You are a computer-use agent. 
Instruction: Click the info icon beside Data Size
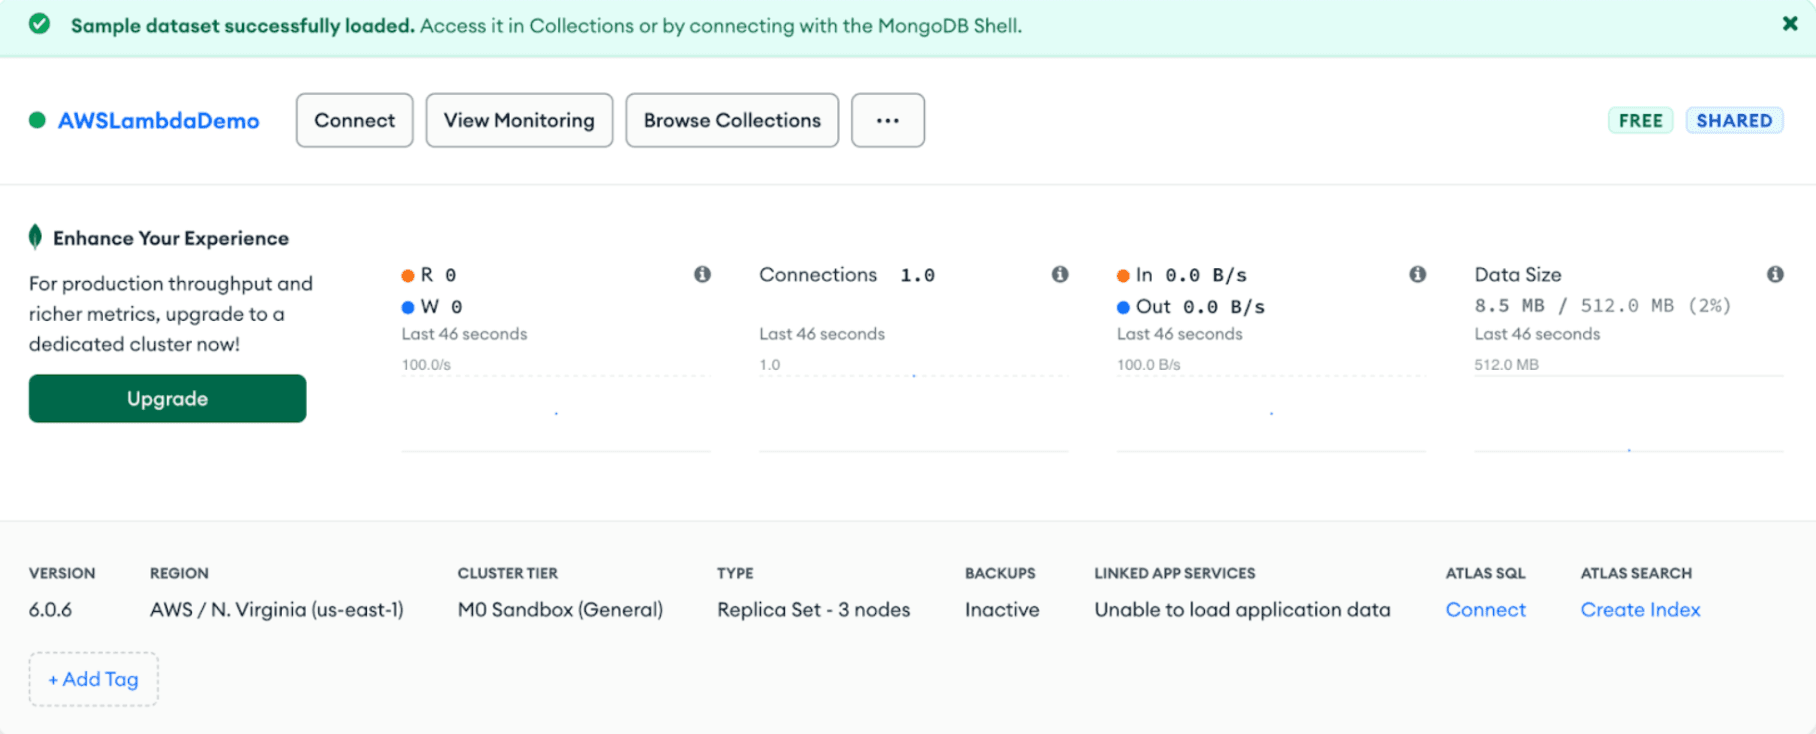[1774, 274]
